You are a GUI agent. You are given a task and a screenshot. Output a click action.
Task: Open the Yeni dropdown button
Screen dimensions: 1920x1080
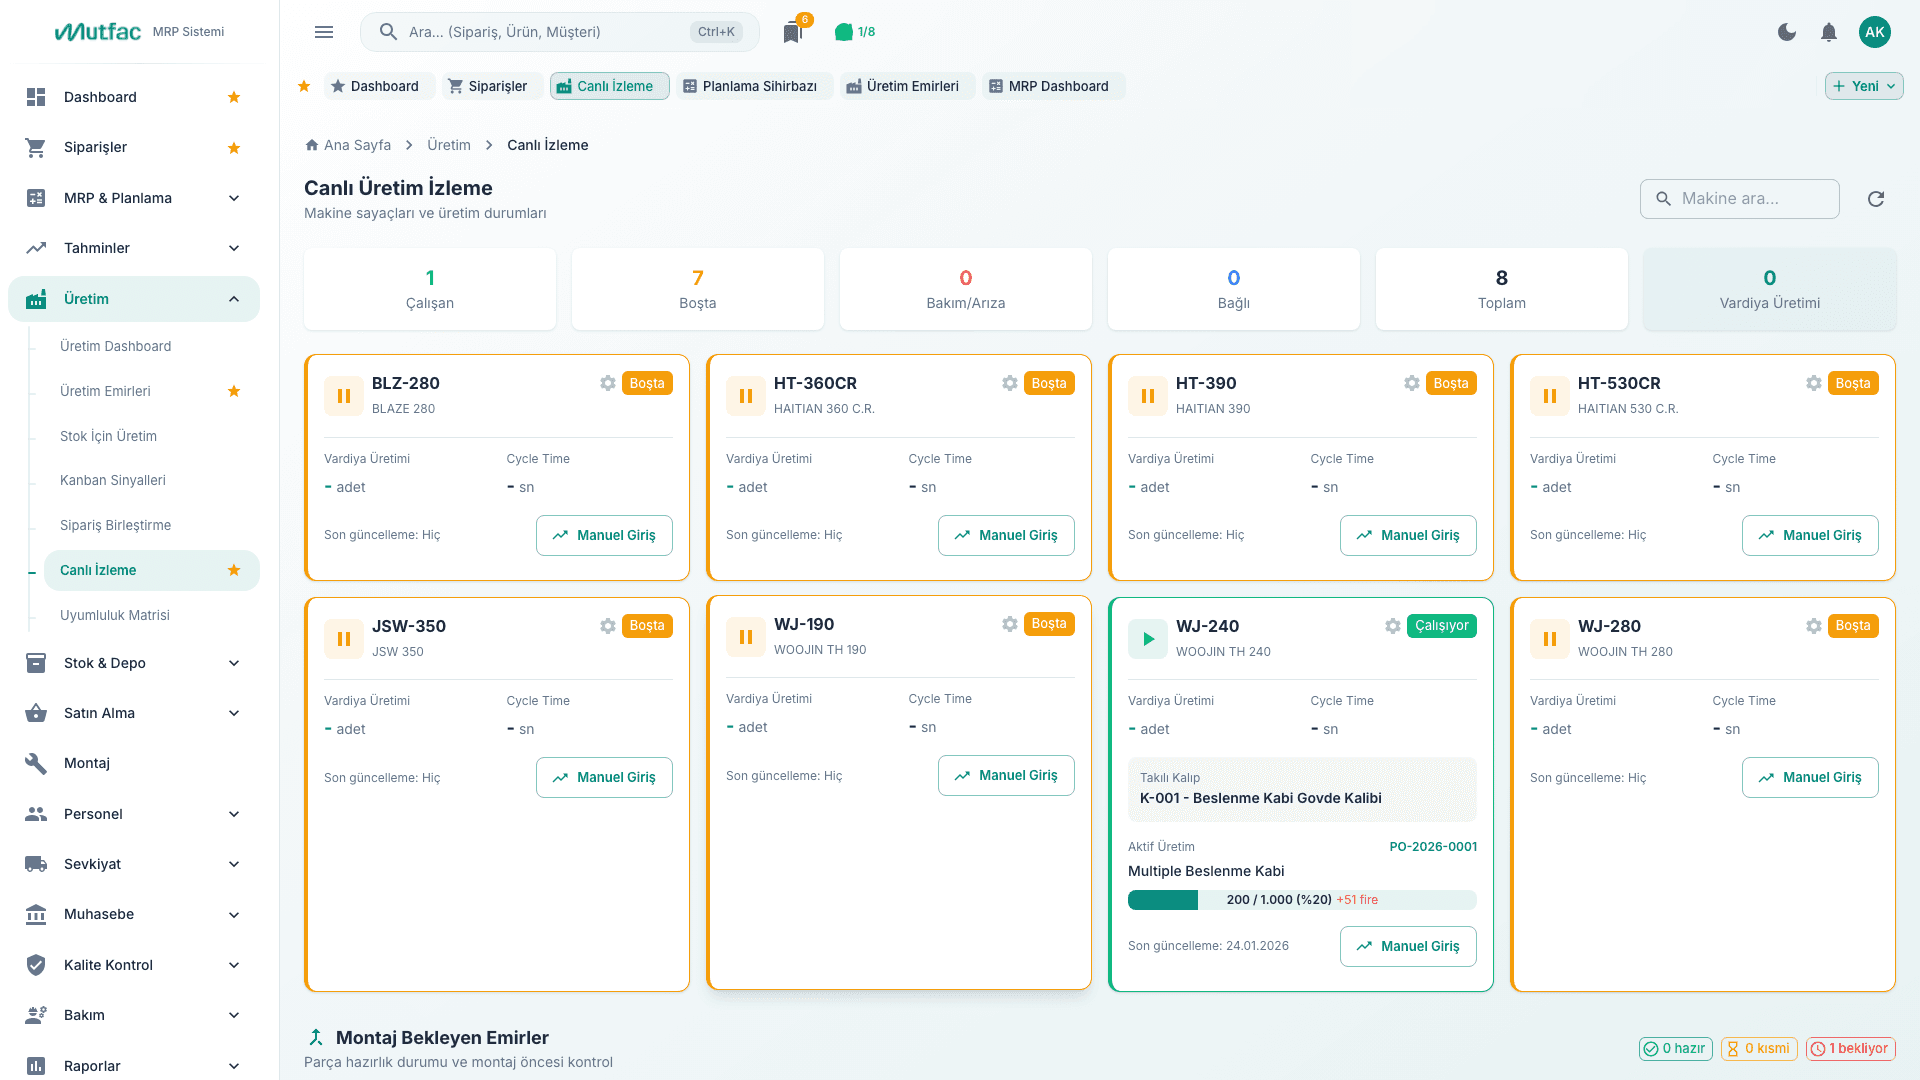[x=1864, y=86]
